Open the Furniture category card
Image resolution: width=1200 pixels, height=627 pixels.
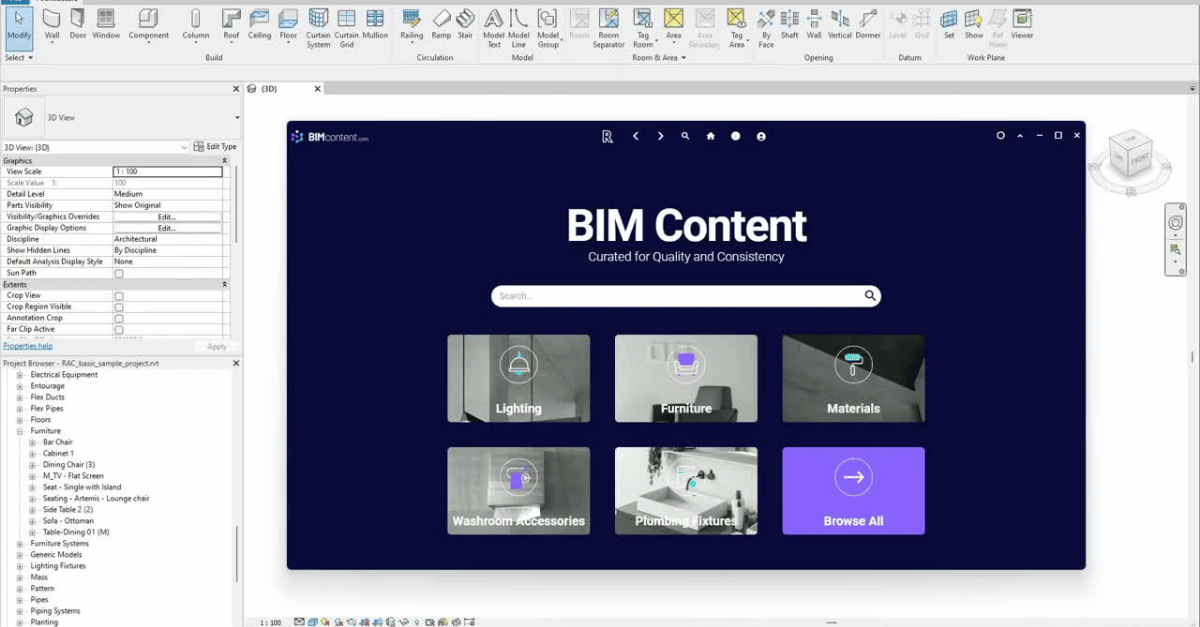point(686,378)
